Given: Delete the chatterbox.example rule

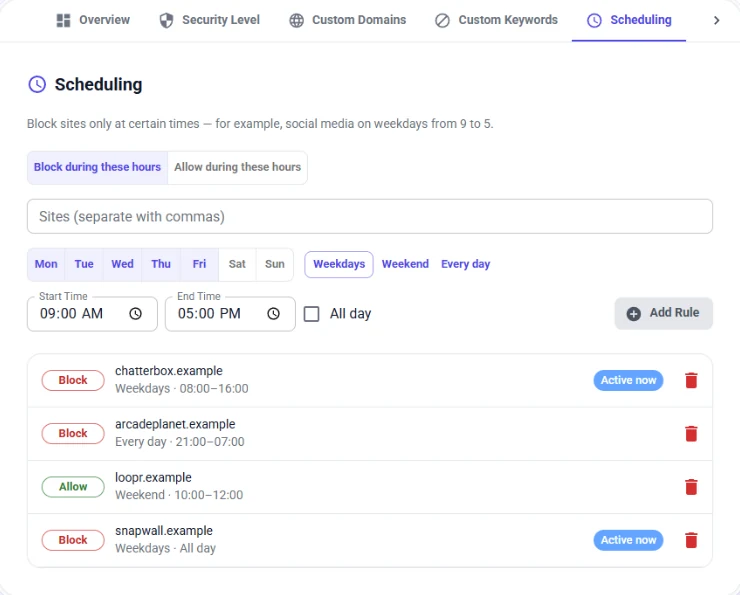Looking at the screenshot, I should click(691, 380).
